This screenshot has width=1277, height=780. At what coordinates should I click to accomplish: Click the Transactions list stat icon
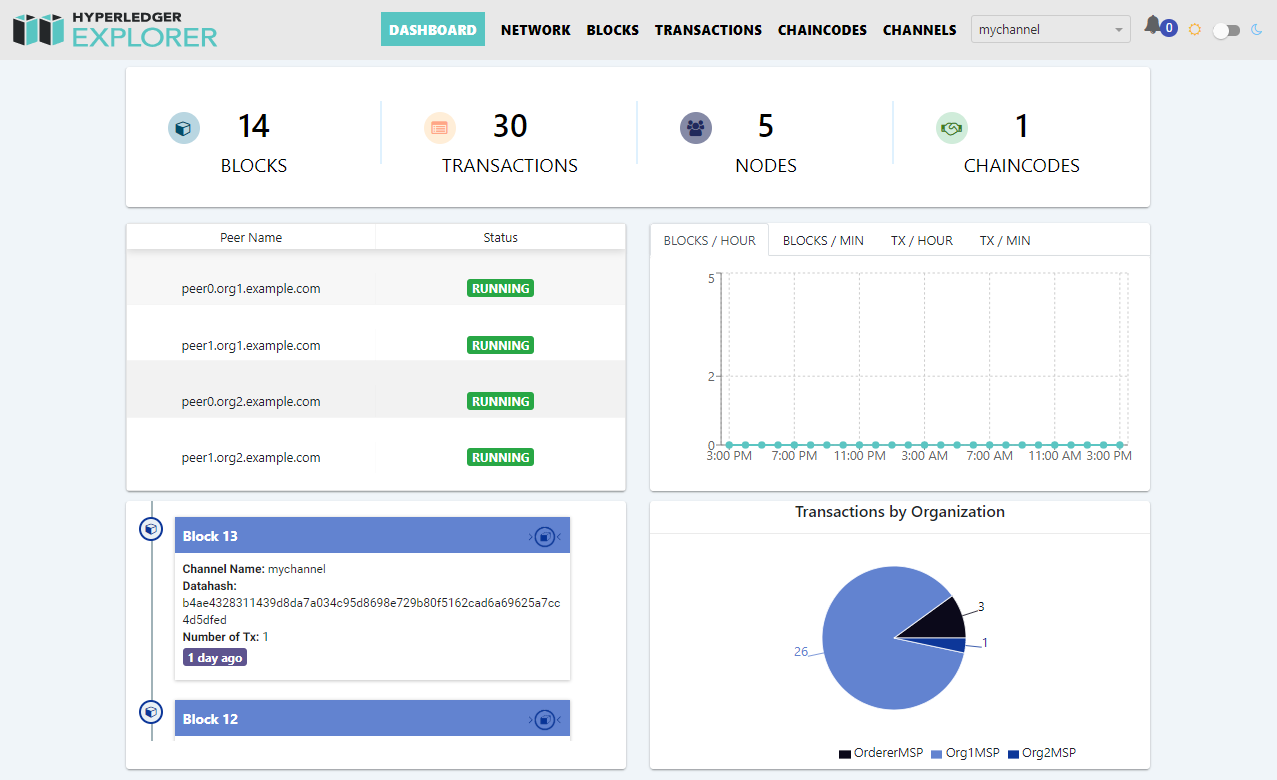[439, 128]
